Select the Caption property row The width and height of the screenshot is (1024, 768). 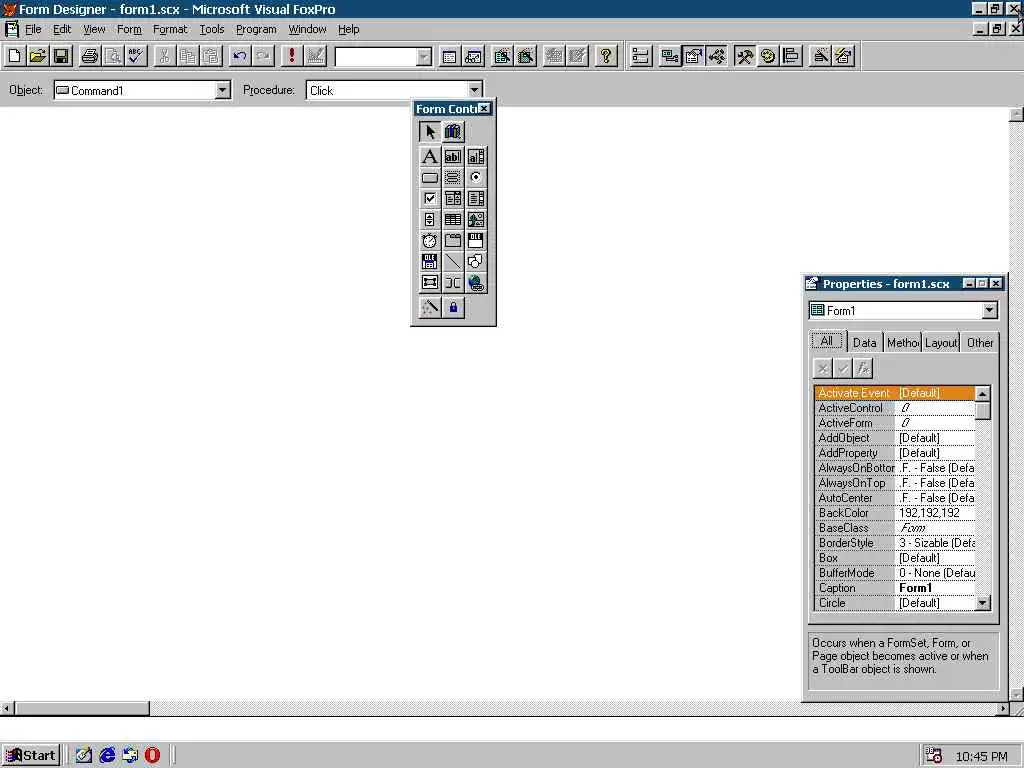point(895,588)
